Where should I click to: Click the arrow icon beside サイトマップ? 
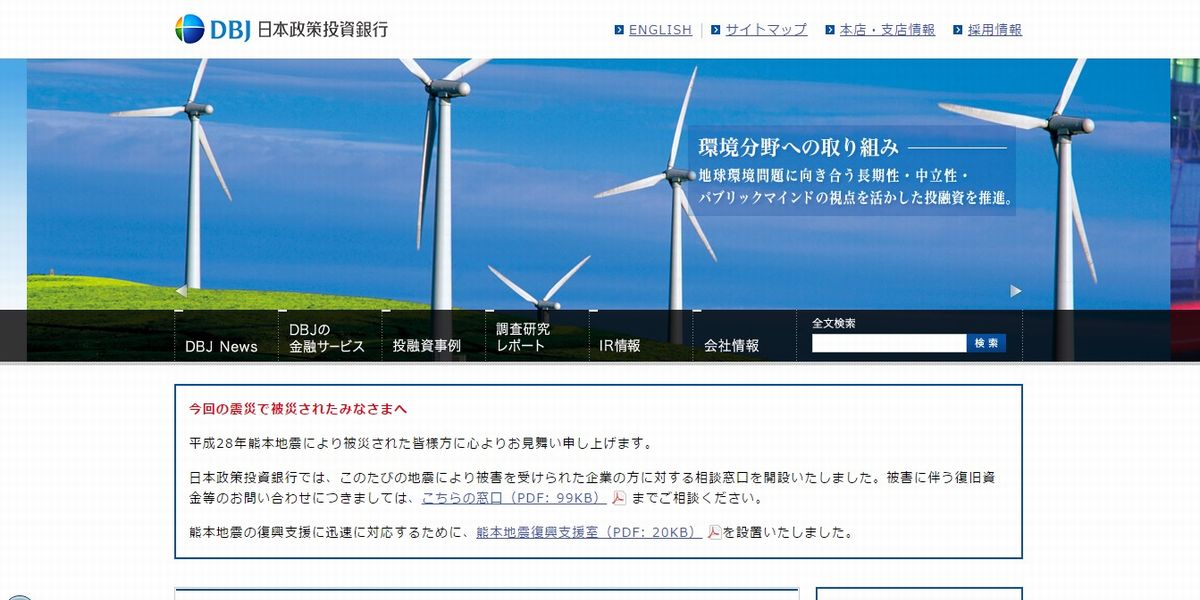click(x=716, y=30)
